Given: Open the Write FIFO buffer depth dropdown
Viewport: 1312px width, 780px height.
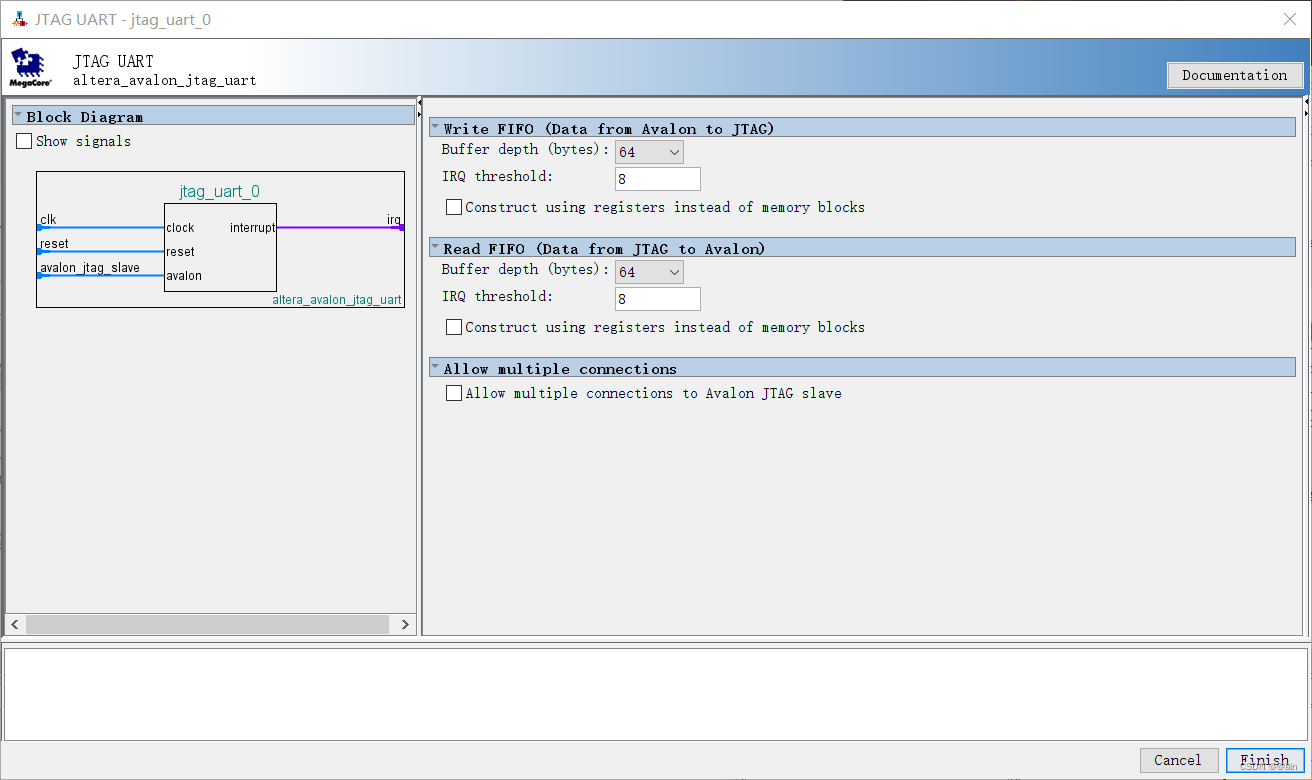Looking at the screenshot, I should coord(649,152).
